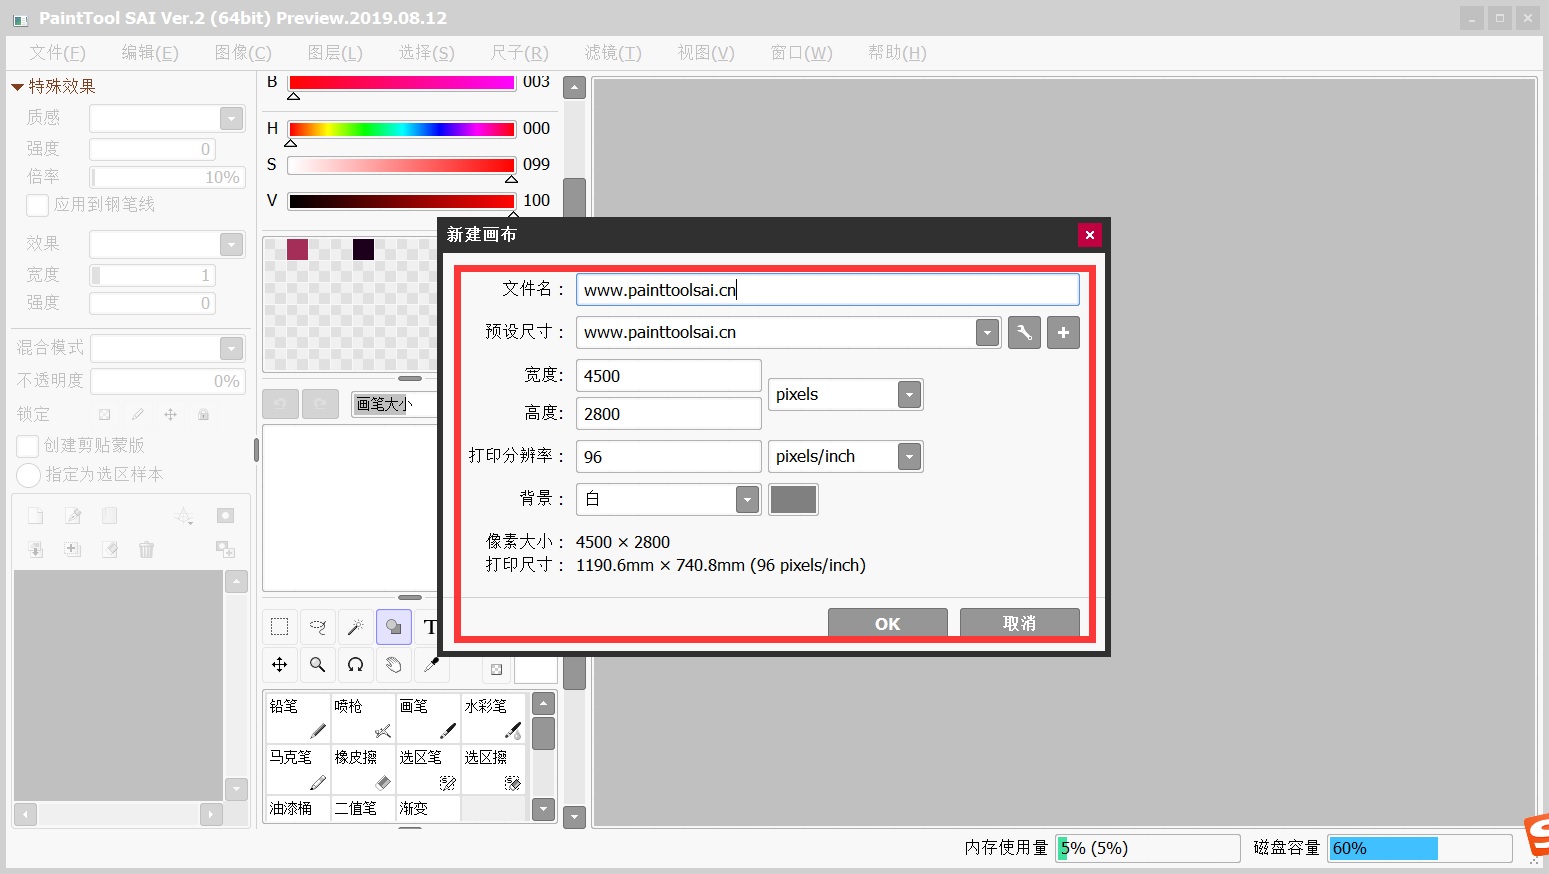Confirm new canvas with OK
The image size is (1549, 874).
887,623
